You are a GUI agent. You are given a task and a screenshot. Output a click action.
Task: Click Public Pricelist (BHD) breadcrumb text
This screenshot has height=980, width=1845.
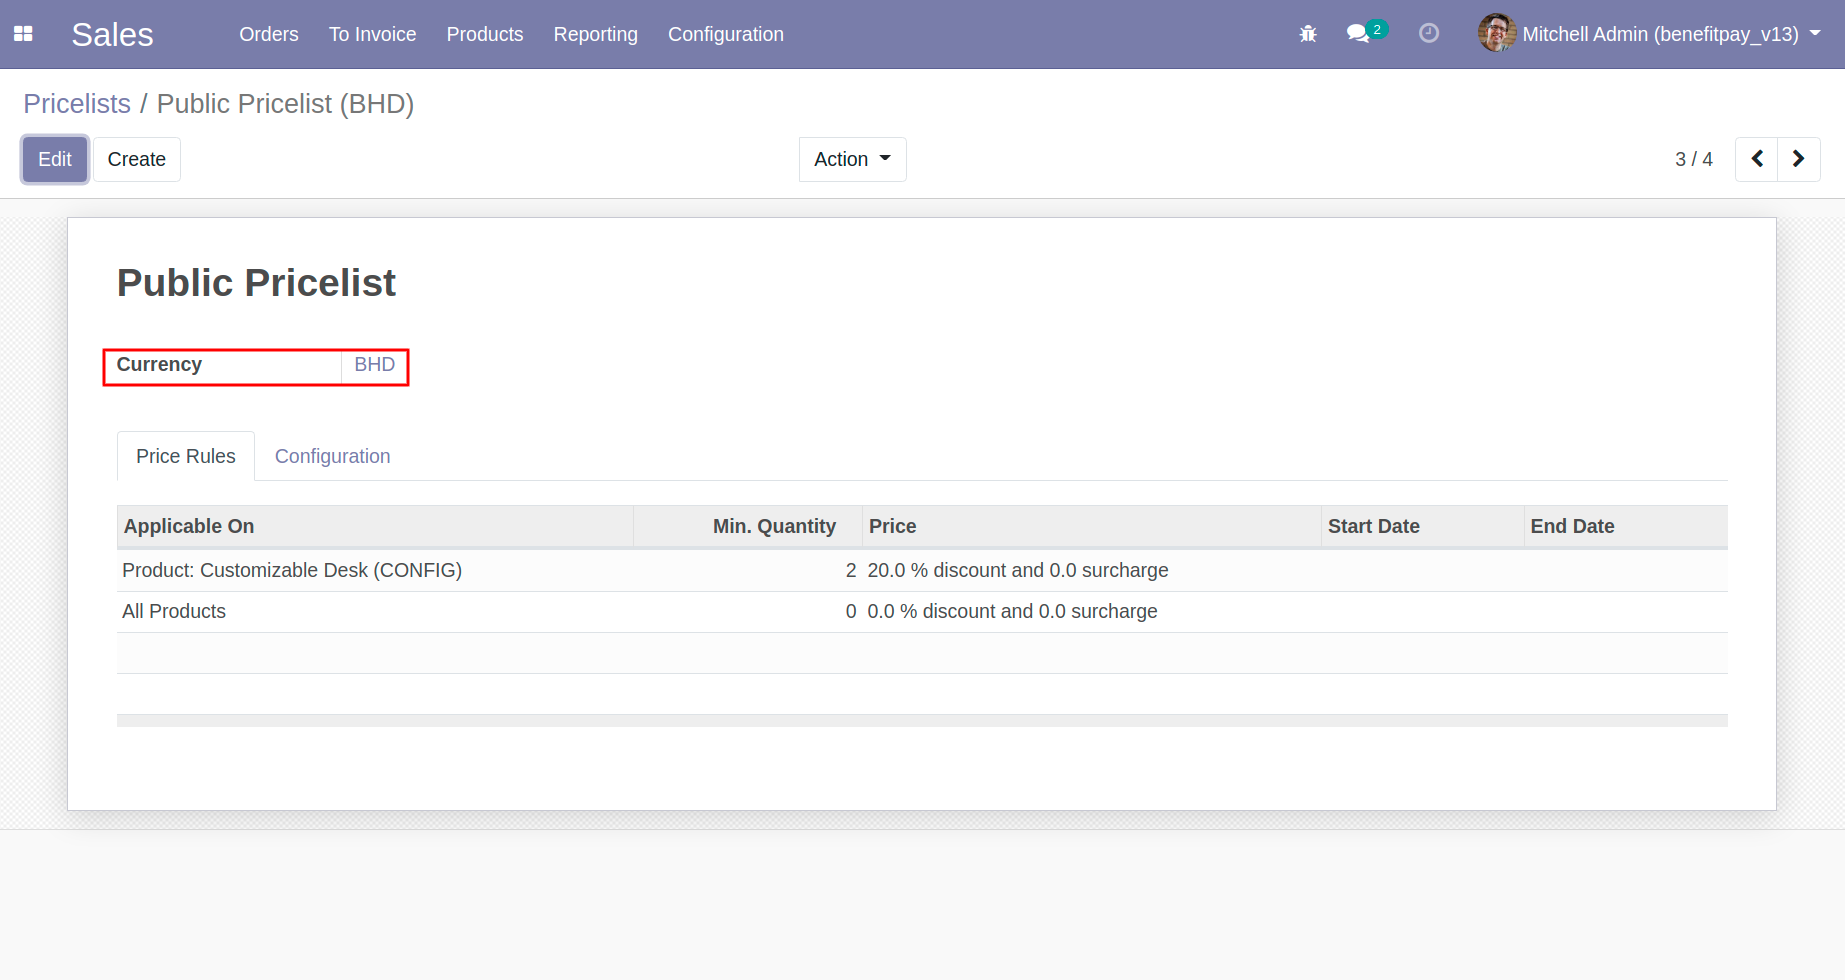pyautogui.click(x=285, y=104)
